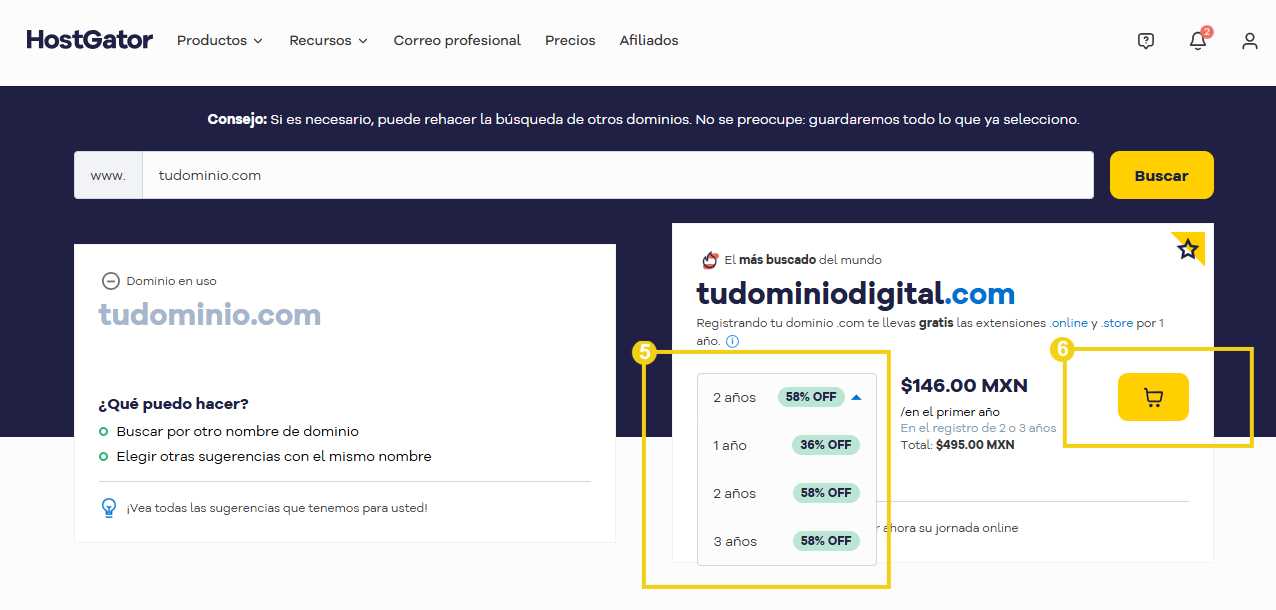Choose the '2 años' list option

click(x=787, y=493)
